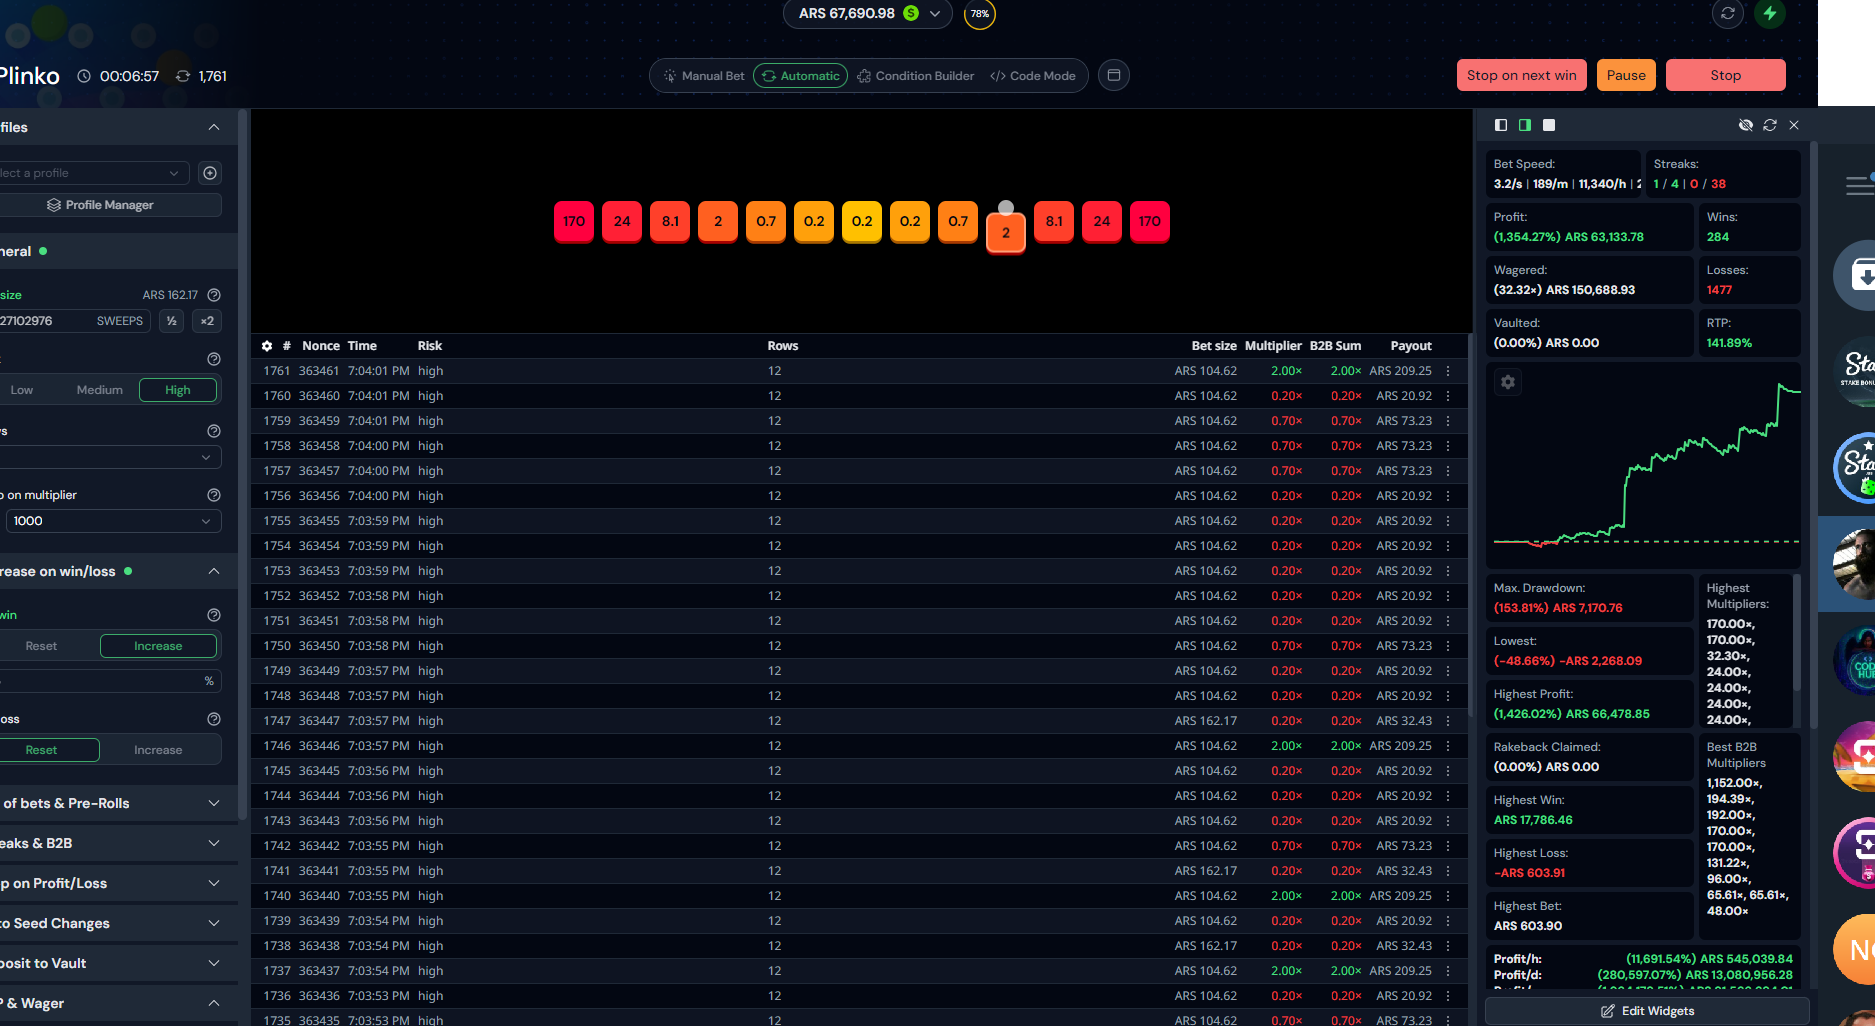This screenshot has width=1875, height=1026.
Task: Switch to Code Mode tab
Action: coord(1033,76)
